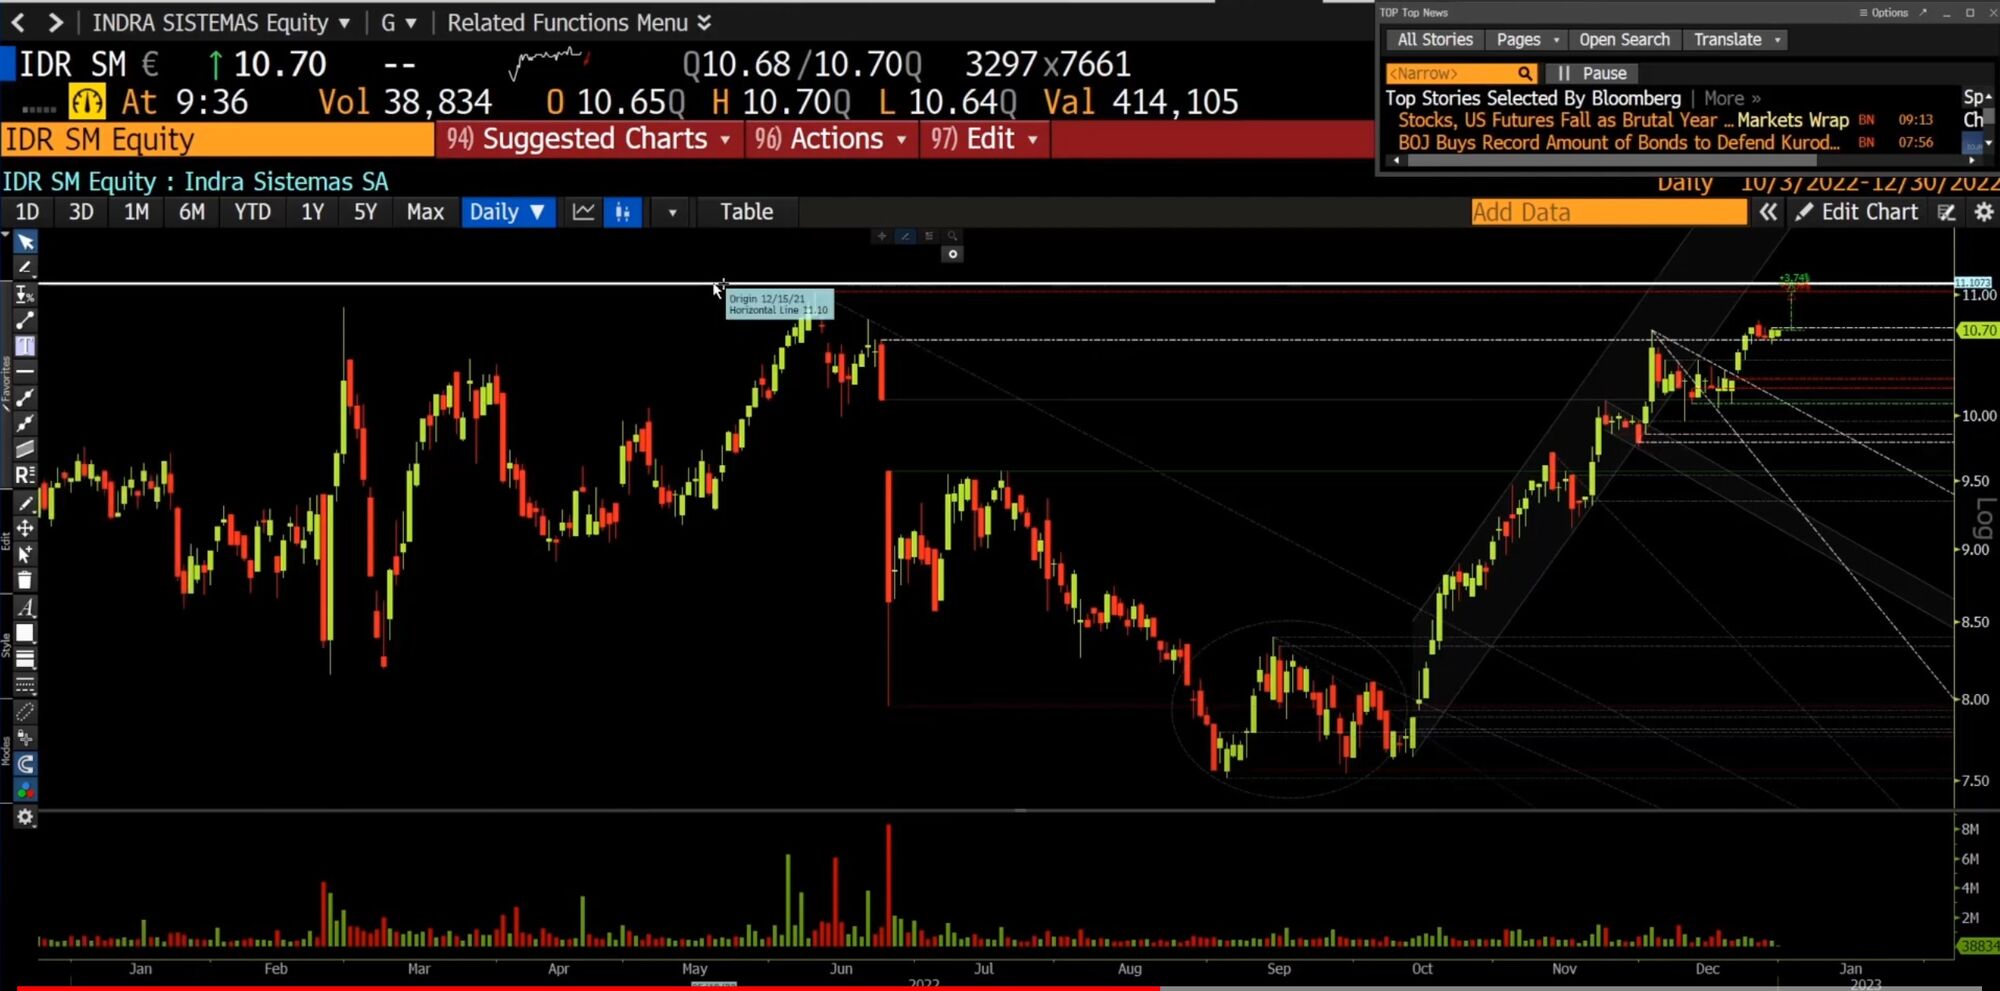The height and width of the screenshot is (991, 2000).
Task: Select All Stories in Top News
Action: (1435, 40)
